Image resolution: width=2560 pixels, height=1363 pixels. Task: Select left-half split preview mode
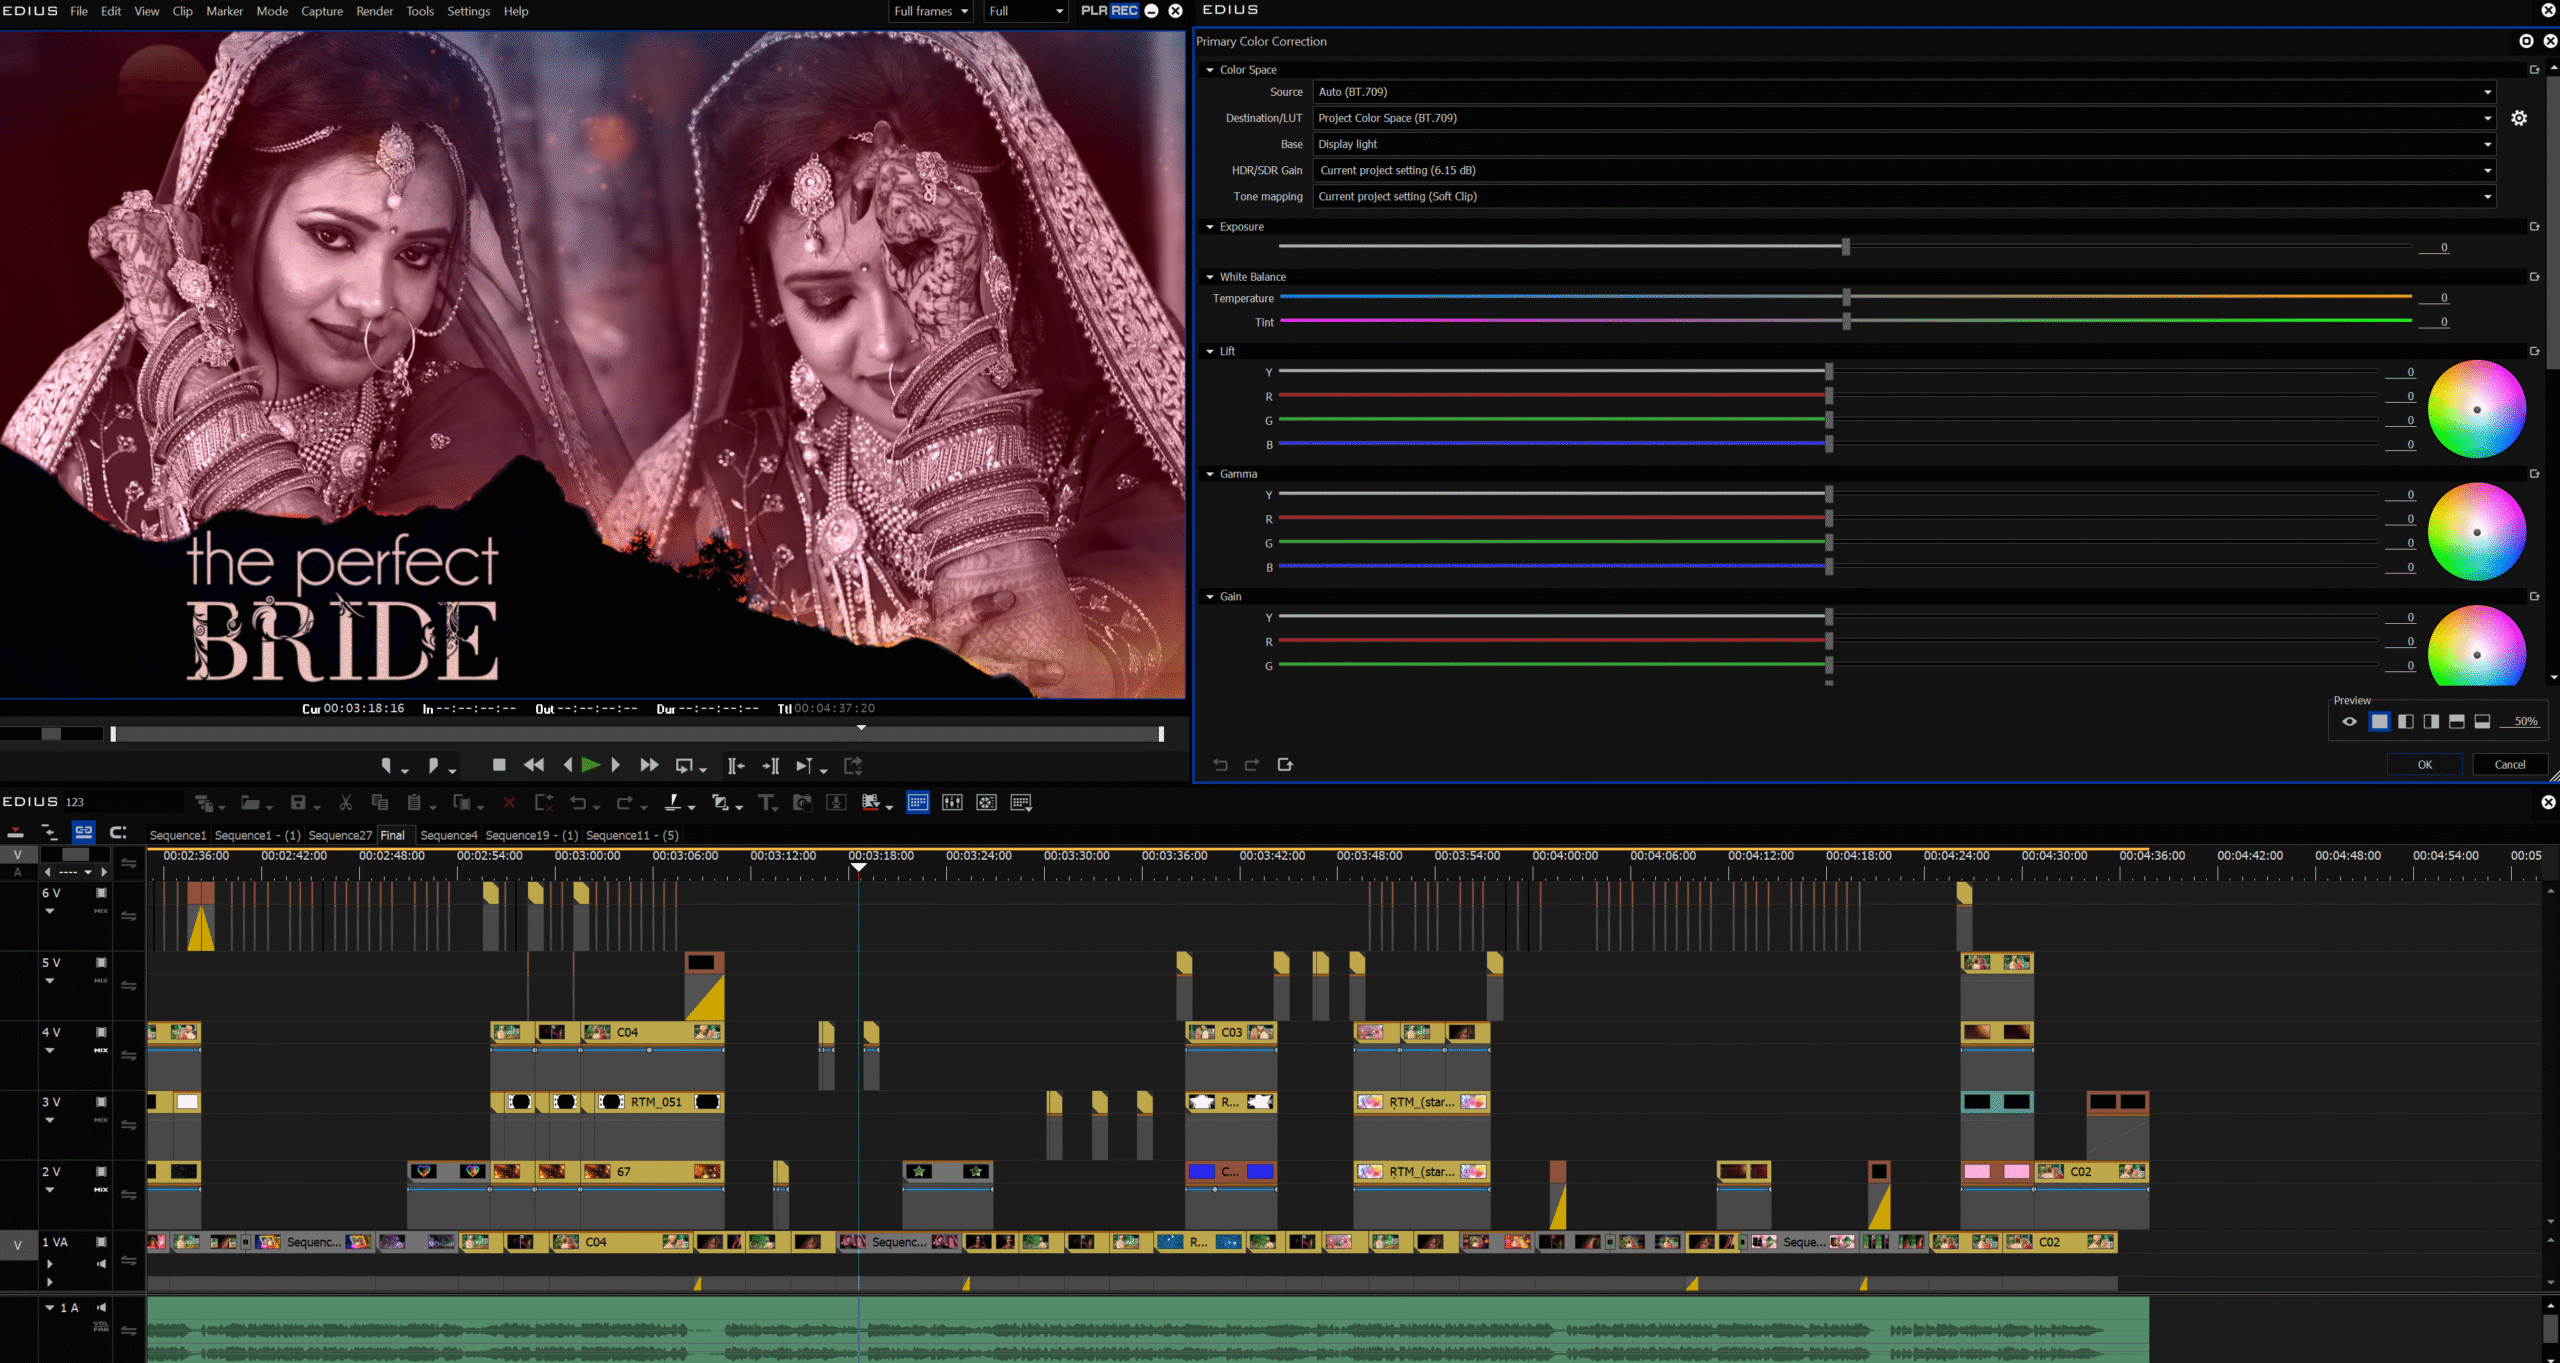tap(2406, 721)
